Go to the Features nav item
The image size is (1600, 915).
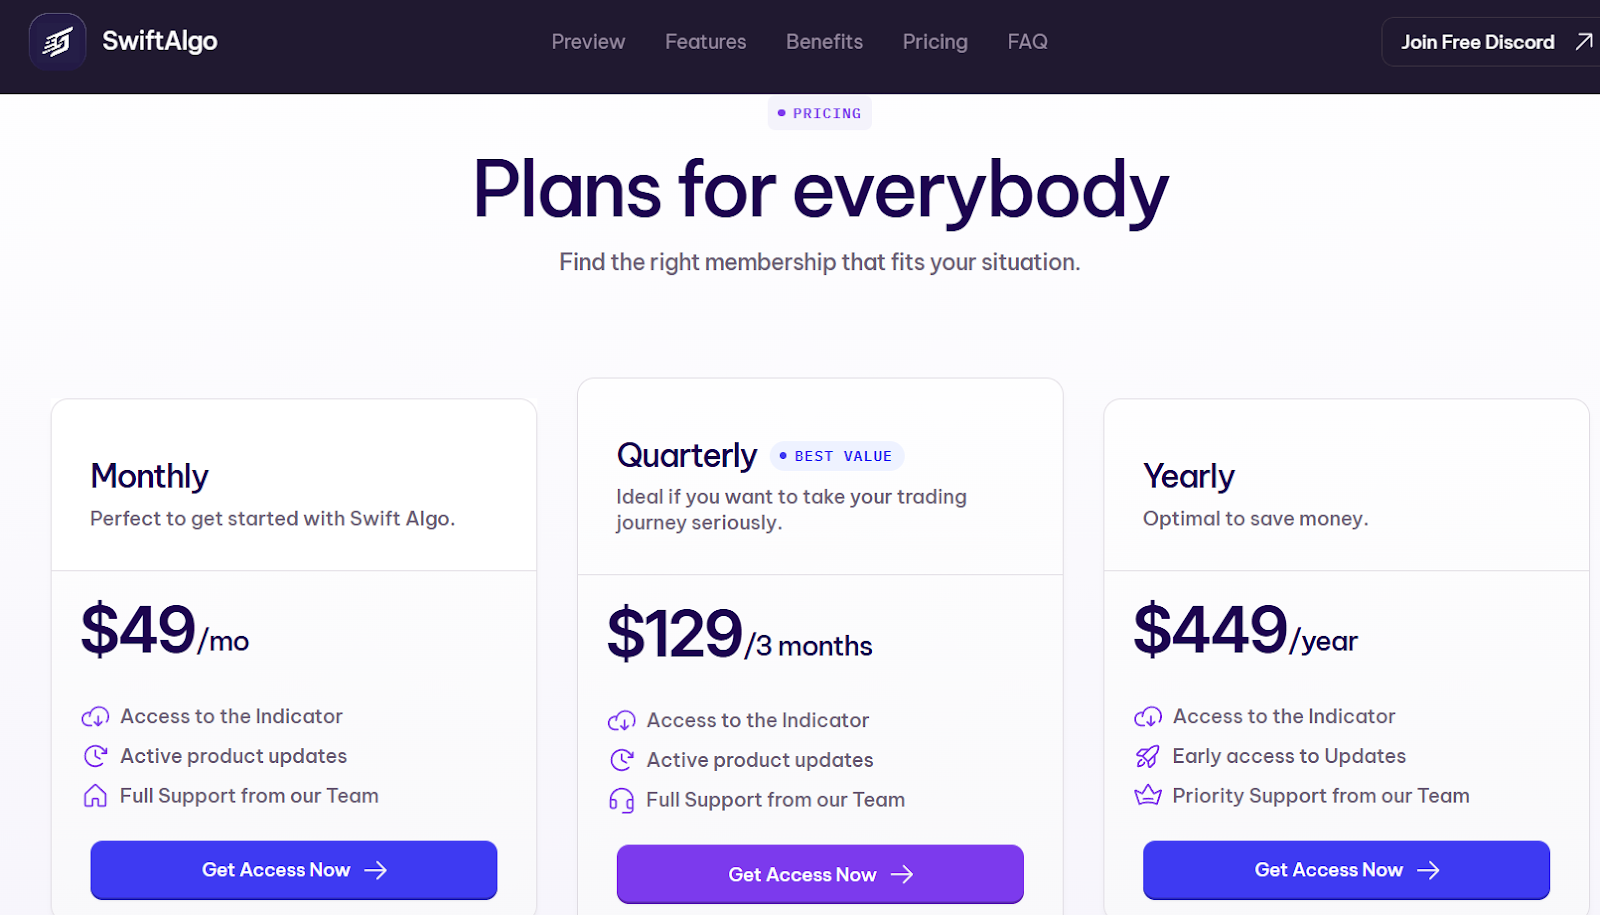pyautogui.click(x=706, y=42)
